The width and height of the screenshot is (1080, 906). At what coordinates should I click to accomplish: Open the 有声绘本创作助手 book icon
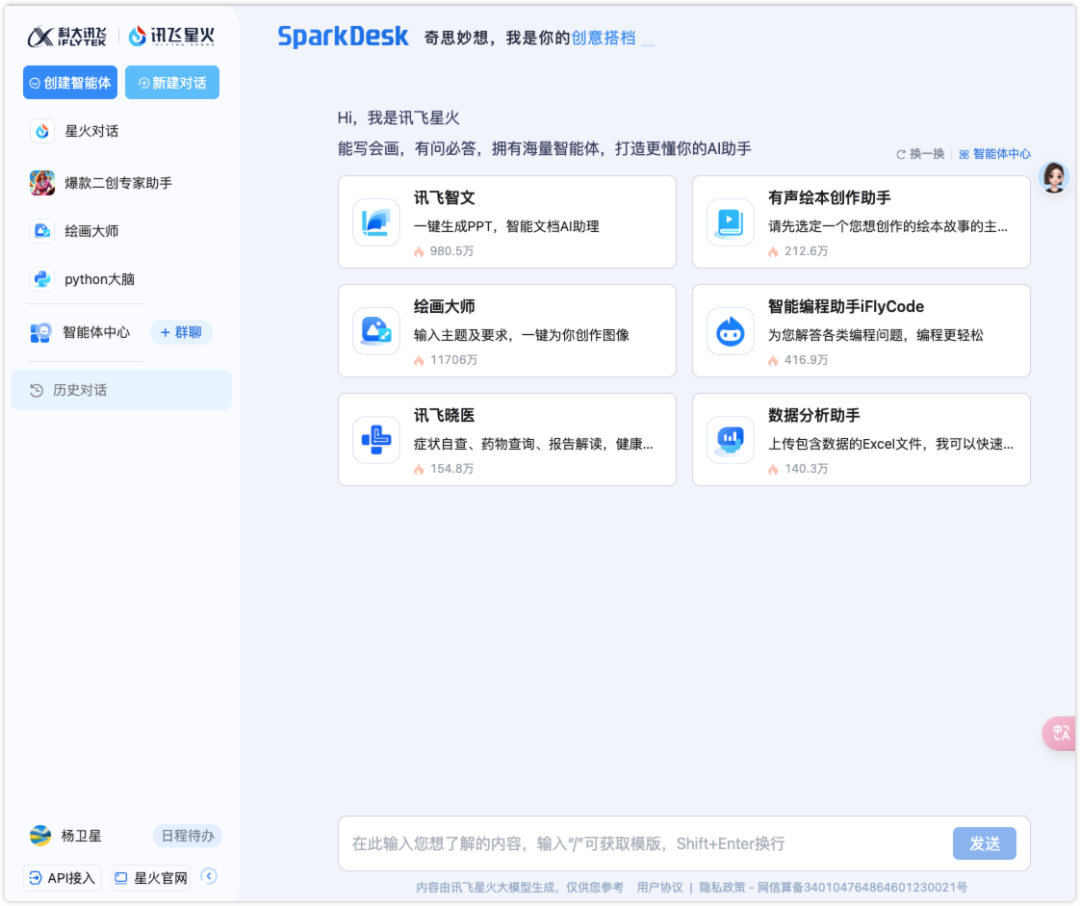[x=730, y=221]
